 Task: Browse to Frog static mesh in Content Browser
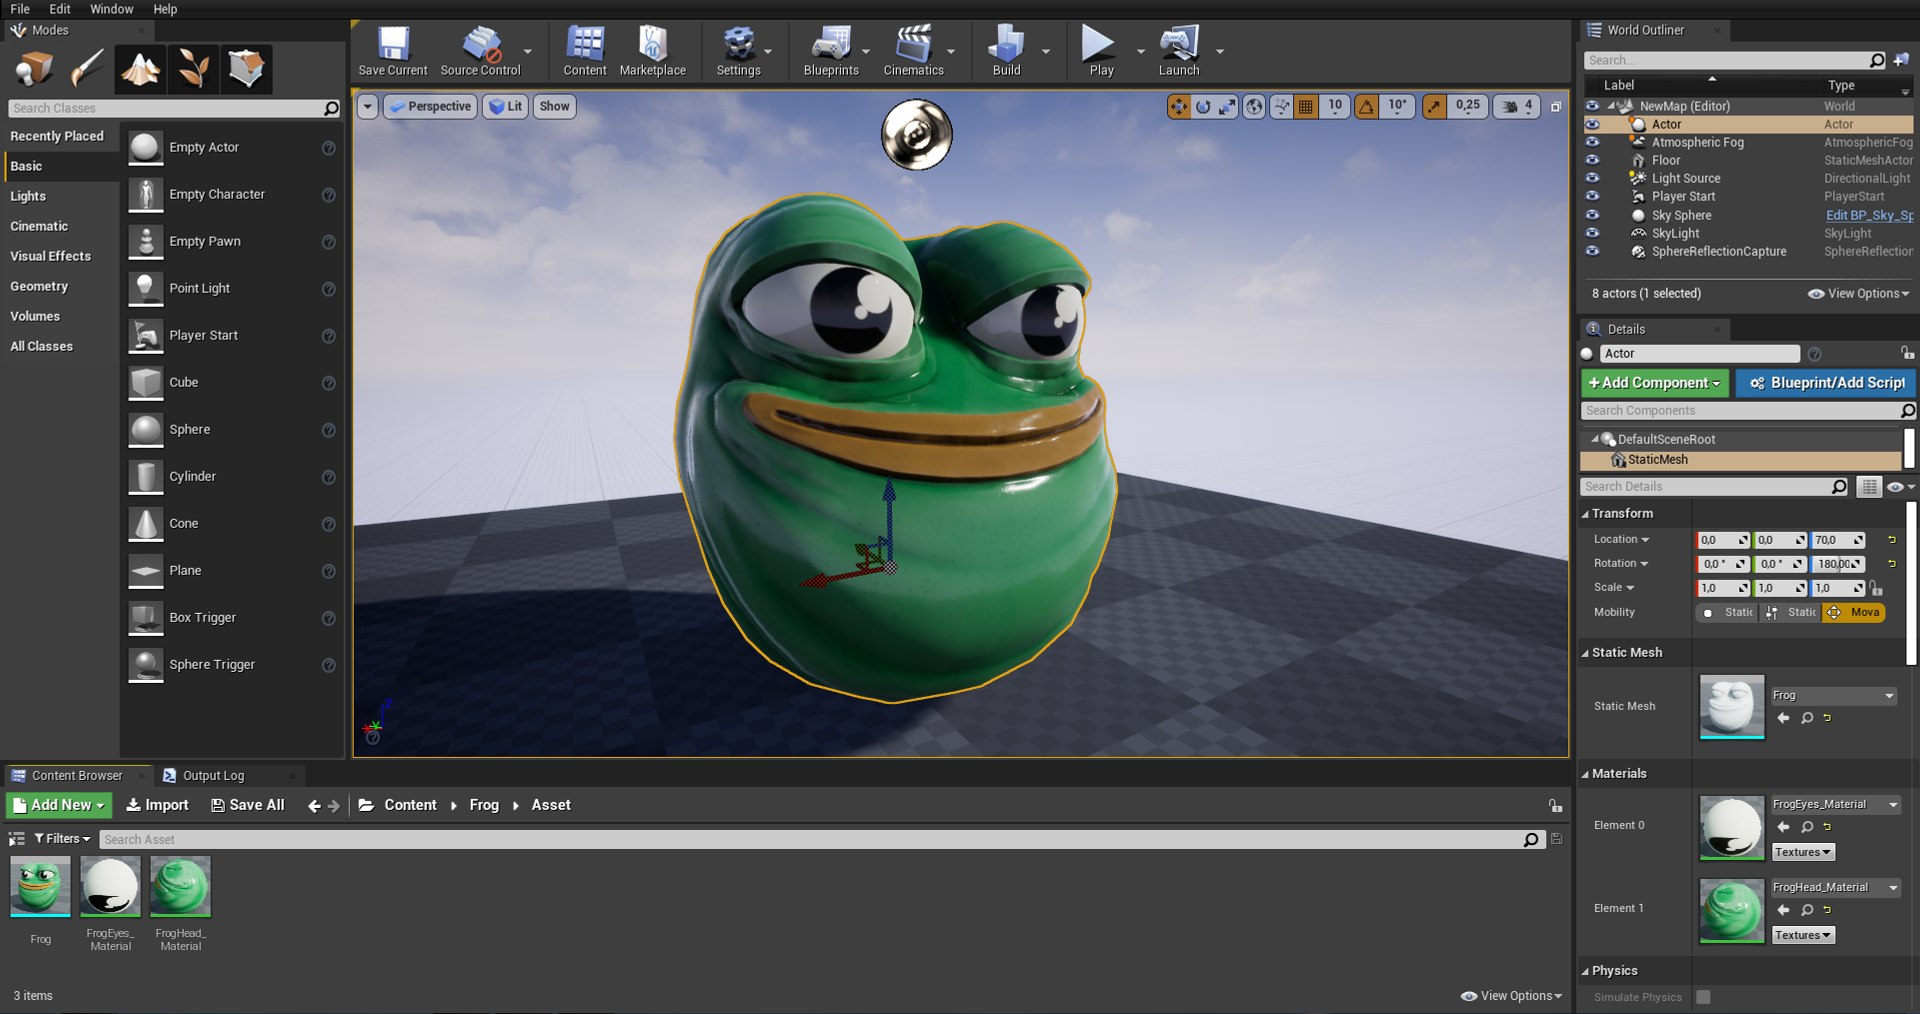(1807, 718)
